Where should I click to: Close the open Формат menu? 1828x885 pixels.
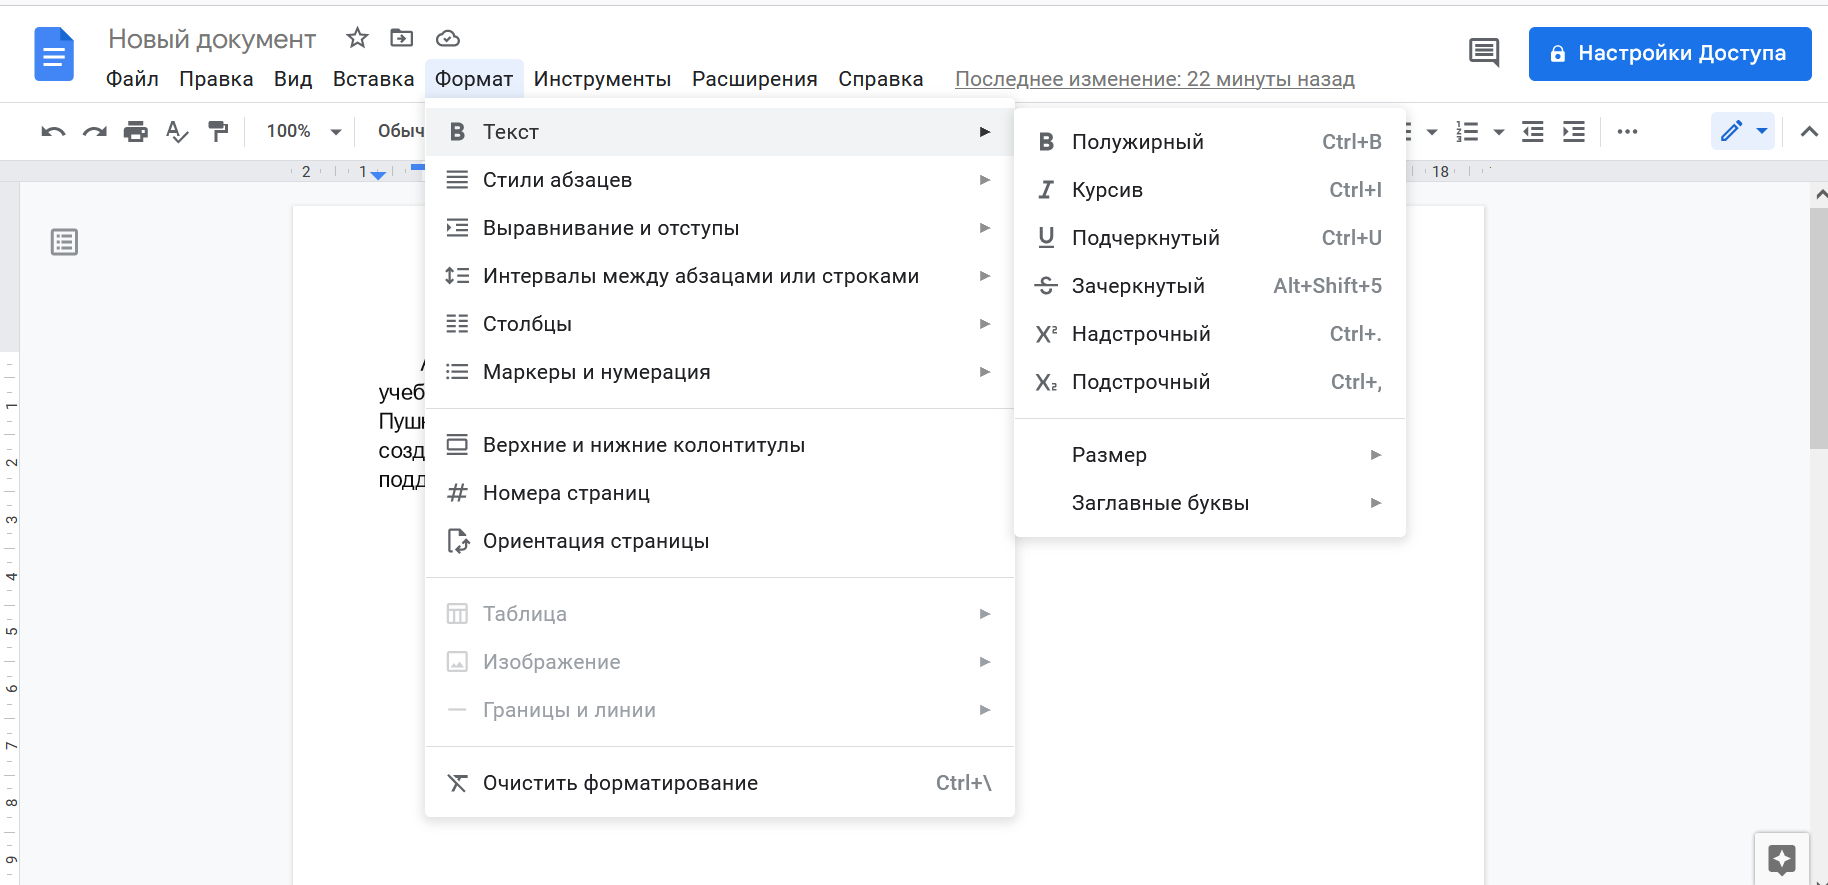474,79
